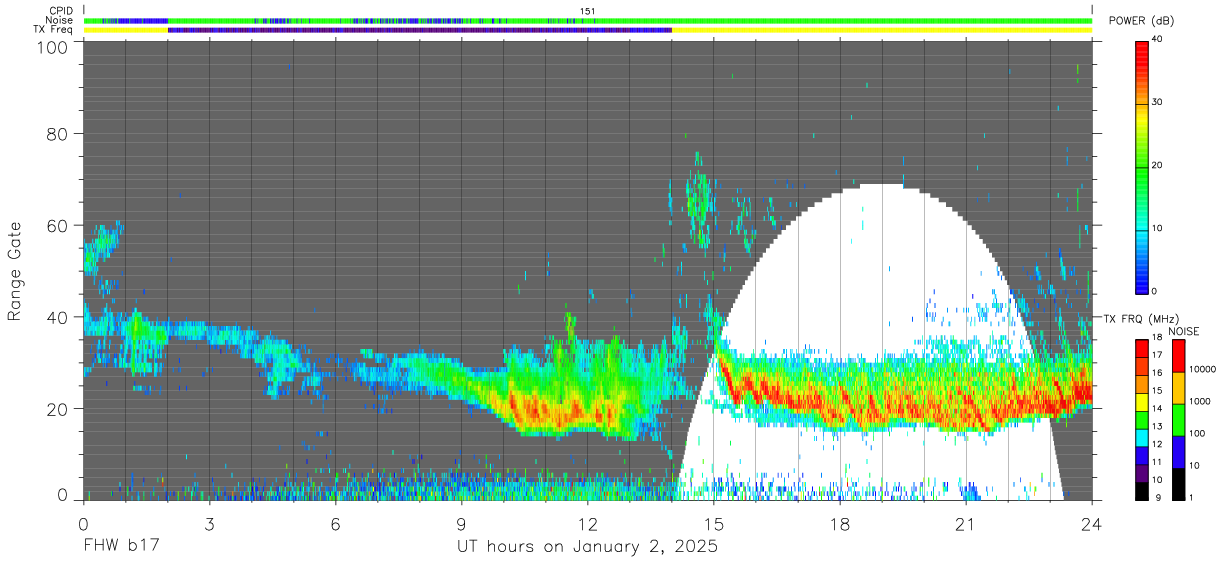
Task: Click the FHW b17 radar label
Action: 121,548
